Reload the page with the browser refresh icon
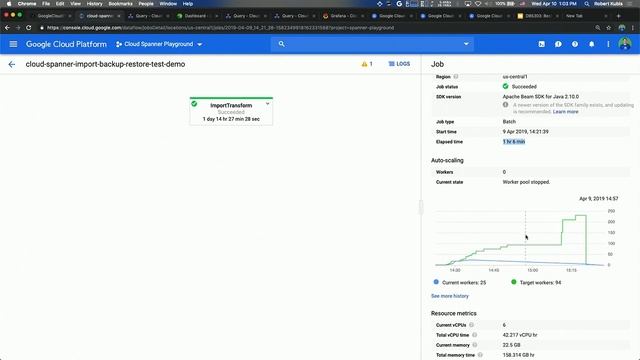 pyautogui.click(x=29, y=28)
